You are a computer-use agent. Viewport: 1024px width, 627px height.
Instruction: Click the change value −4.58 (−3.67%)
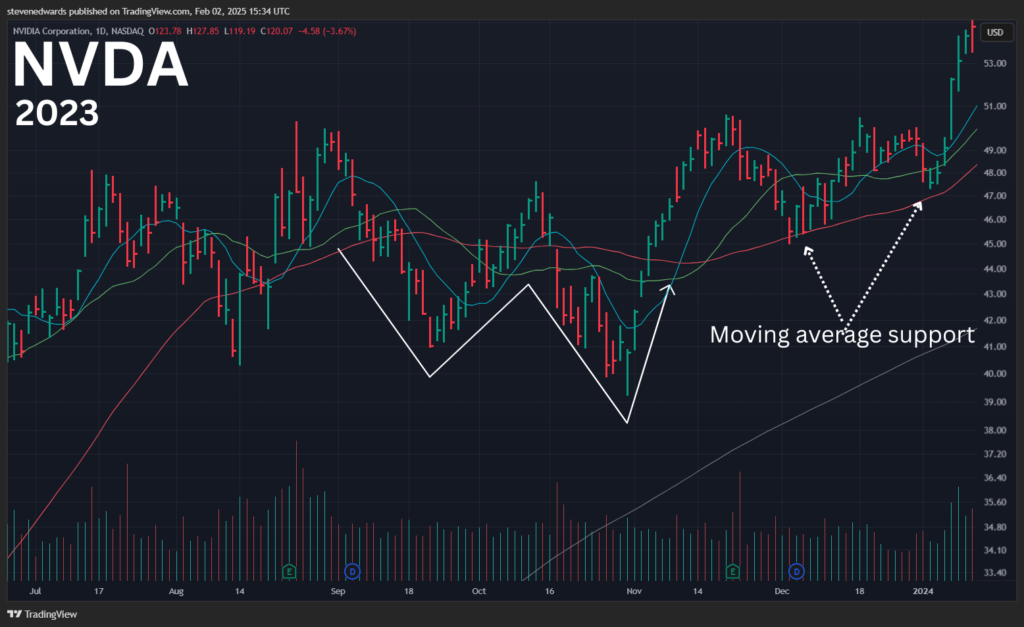pos(327,31)
